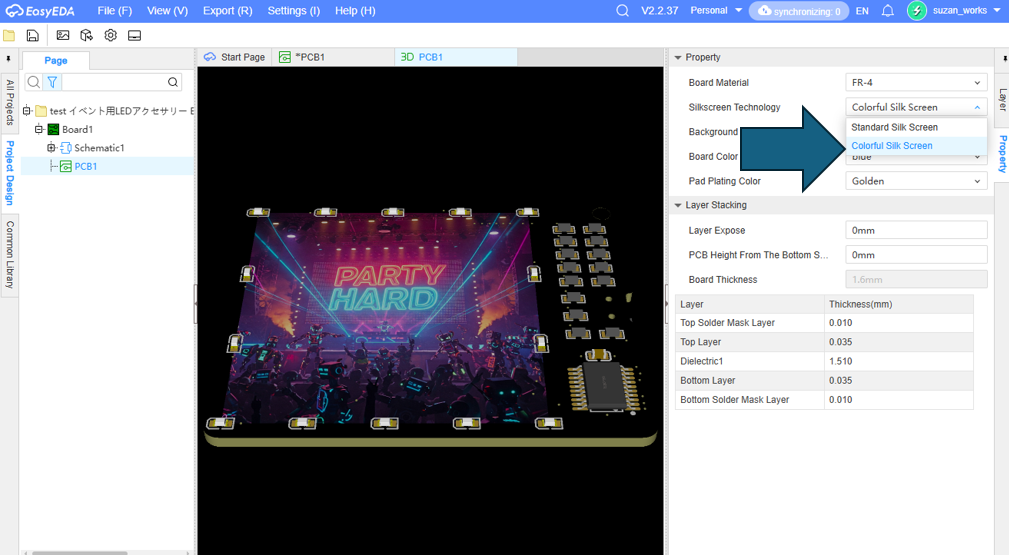Image resolution: width=1009 pixels, height=555 pixels.
Task: Click the Dielectric1 thickness 1.510 cell
Action: 898,361
